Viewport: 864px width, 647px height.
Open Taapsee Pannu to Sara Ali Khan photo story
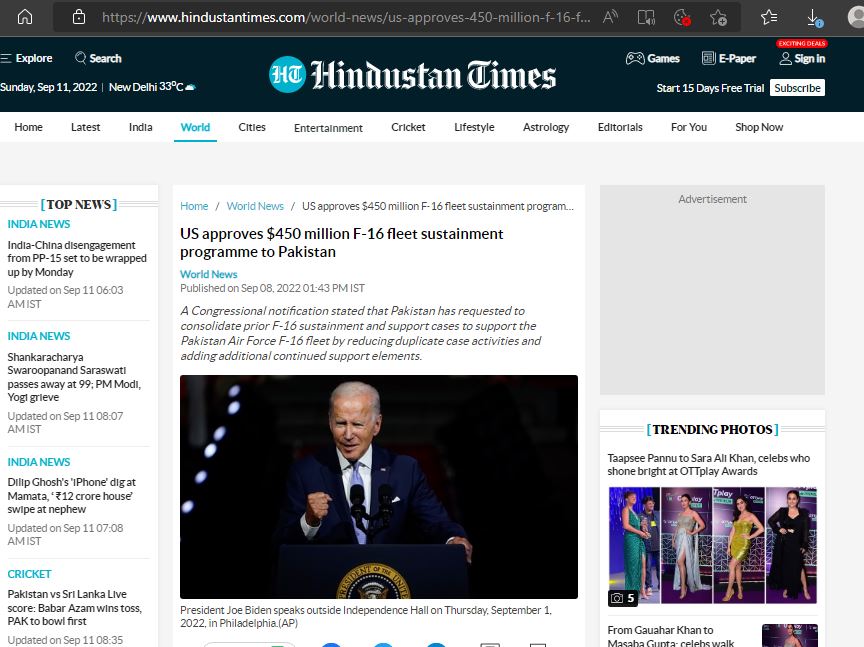click(x=709, y=465)
